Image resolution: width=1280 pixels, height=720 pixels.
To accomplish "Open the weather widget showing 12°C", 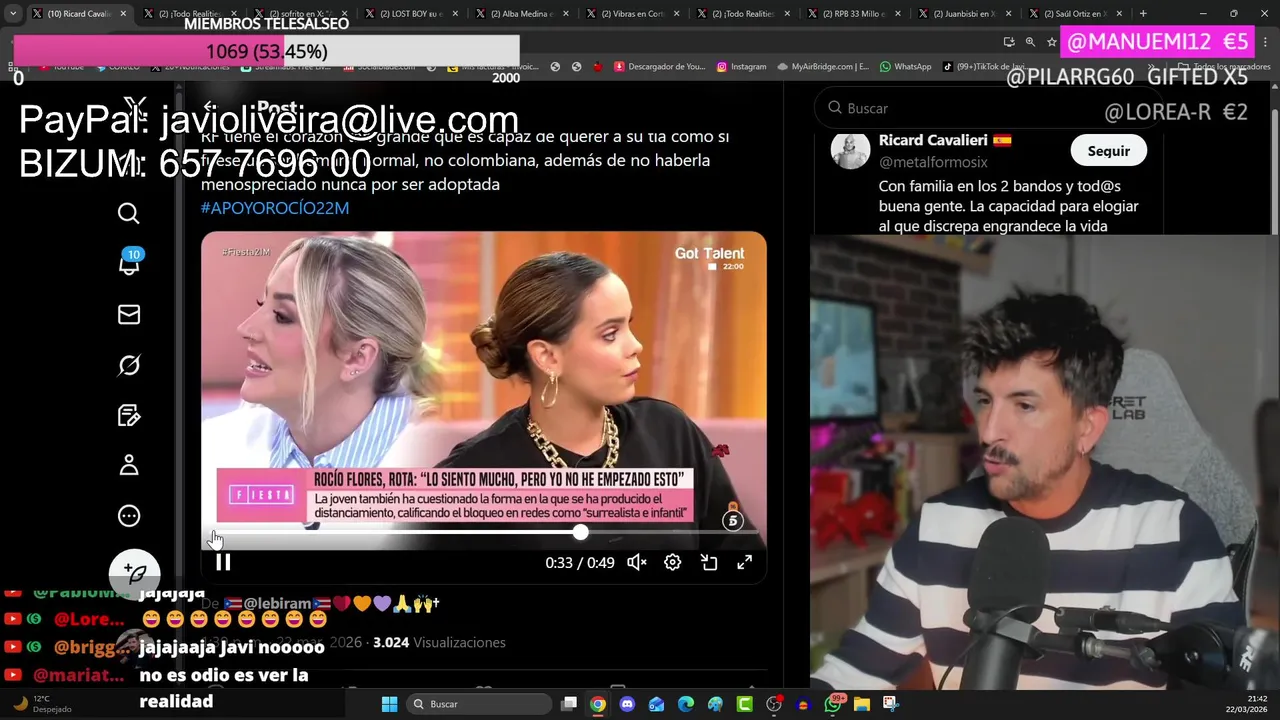I will pos(40,704).
